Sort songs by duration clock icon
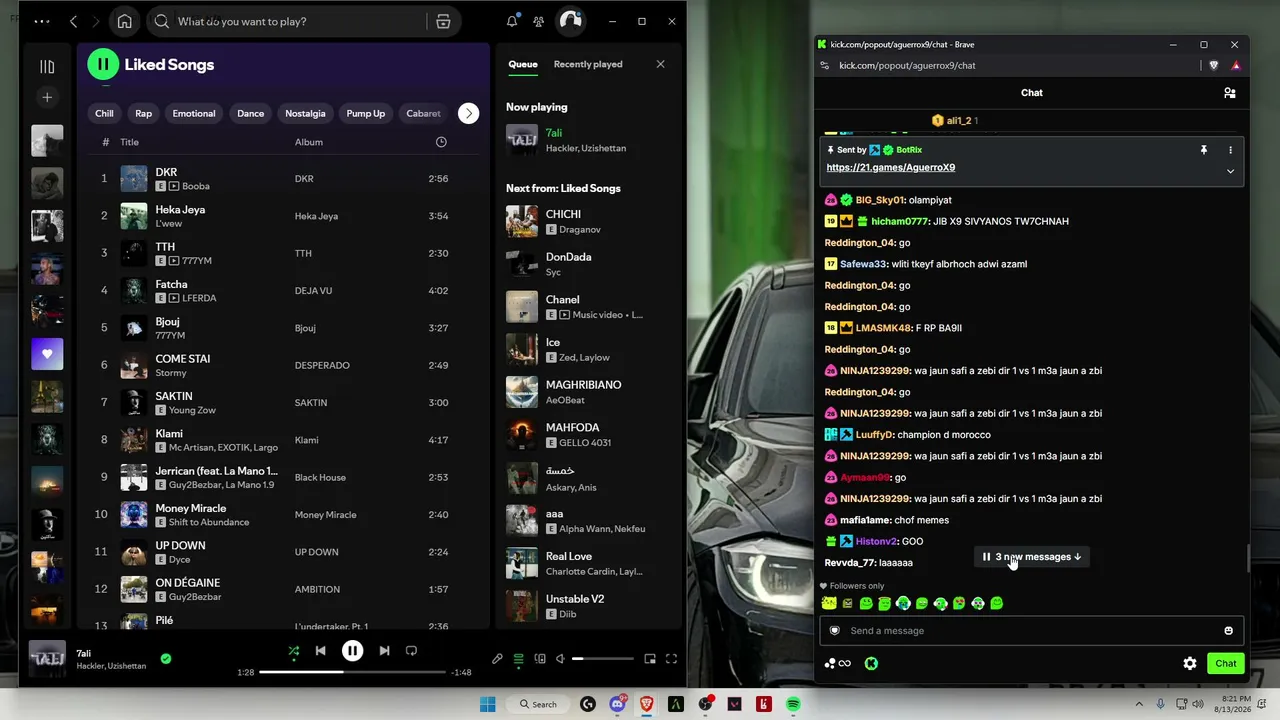 pos(441,142)
